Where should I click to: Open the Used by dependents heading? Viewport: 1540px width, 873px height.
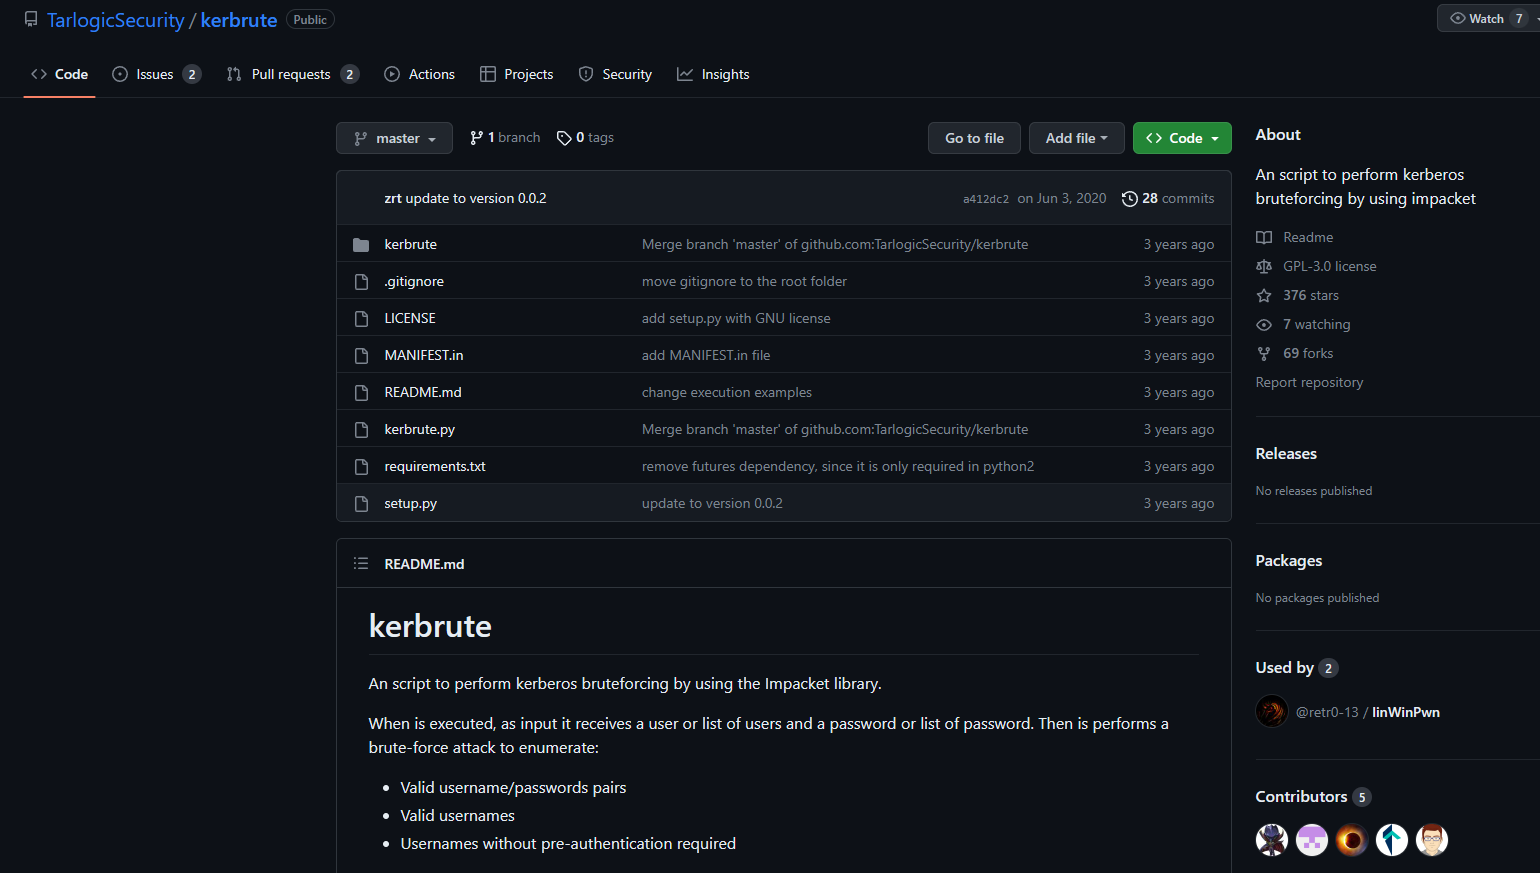click(1297, 668)
